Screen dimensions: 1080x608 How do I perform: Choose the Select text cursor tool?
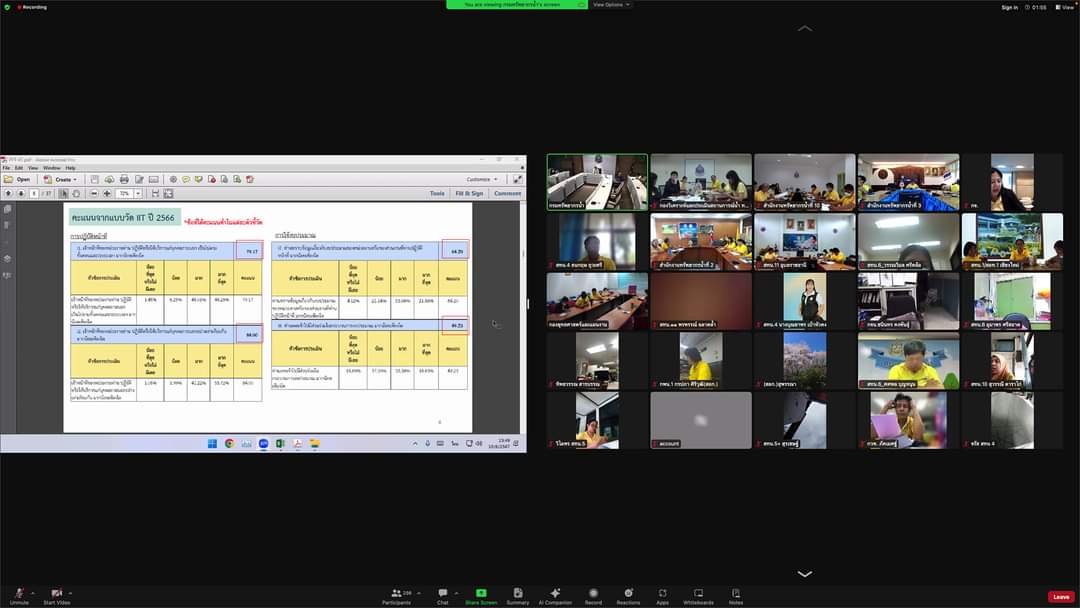63,194
